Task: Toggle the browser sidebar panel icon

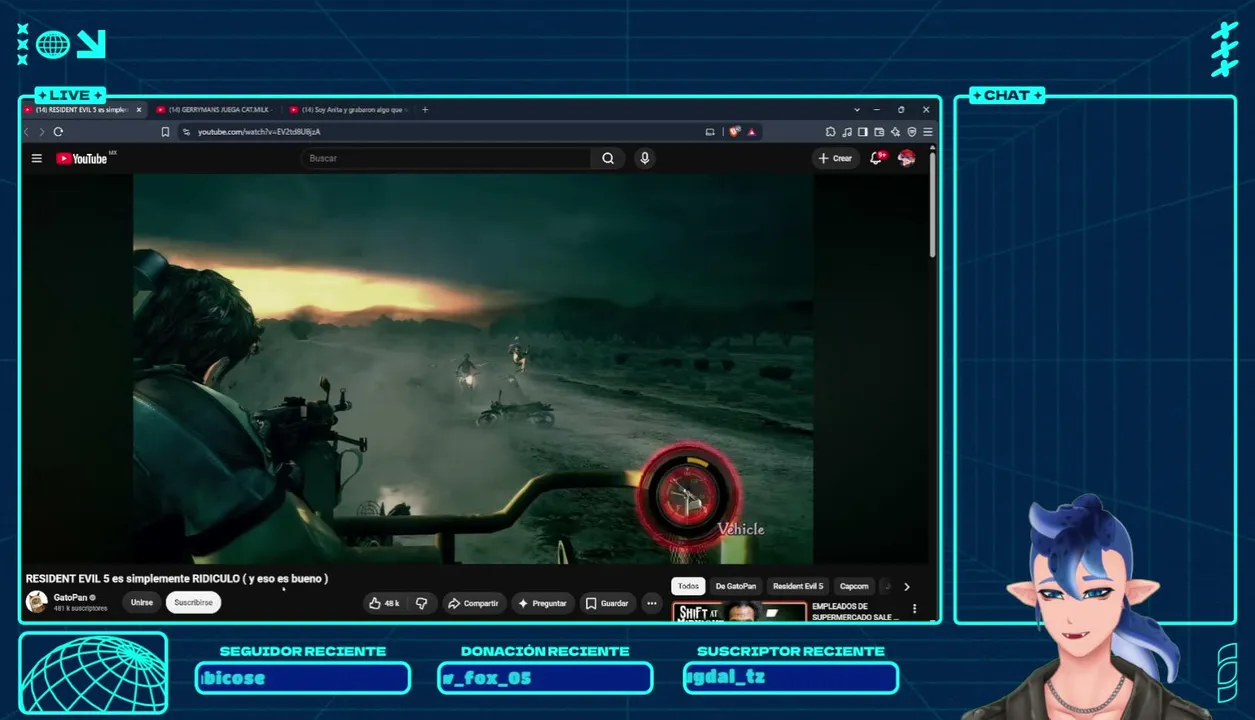Action: click(x=863, y=132)
